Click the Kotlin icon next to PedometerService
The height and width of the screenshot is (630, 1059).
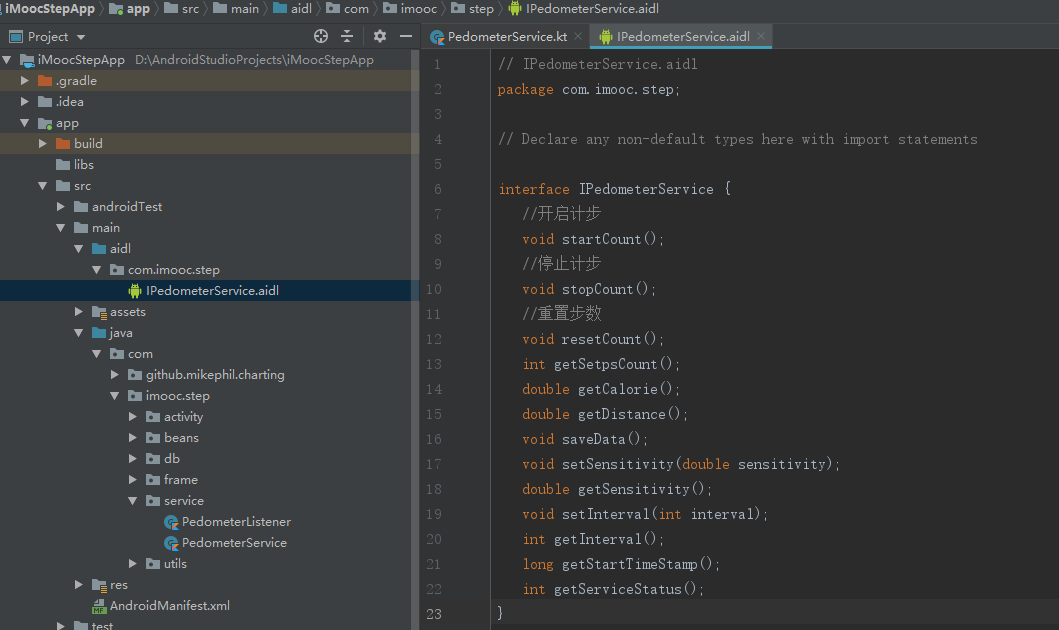click(174, 542)
